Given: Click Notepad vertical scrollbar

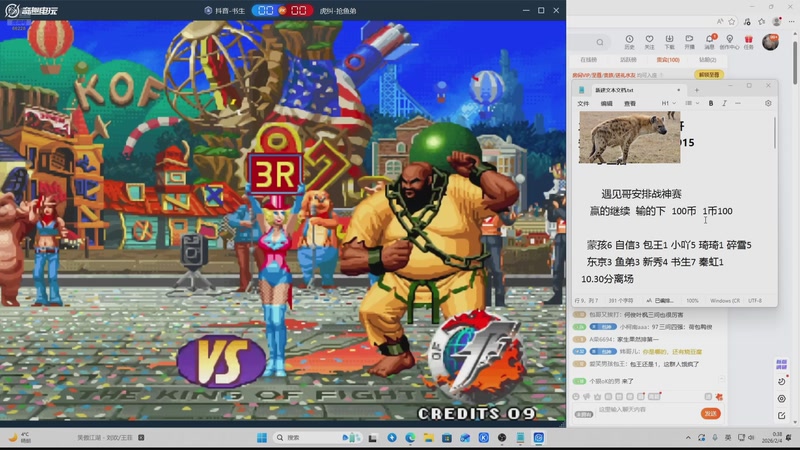Looking at the screenshot, I should (774, 133).
